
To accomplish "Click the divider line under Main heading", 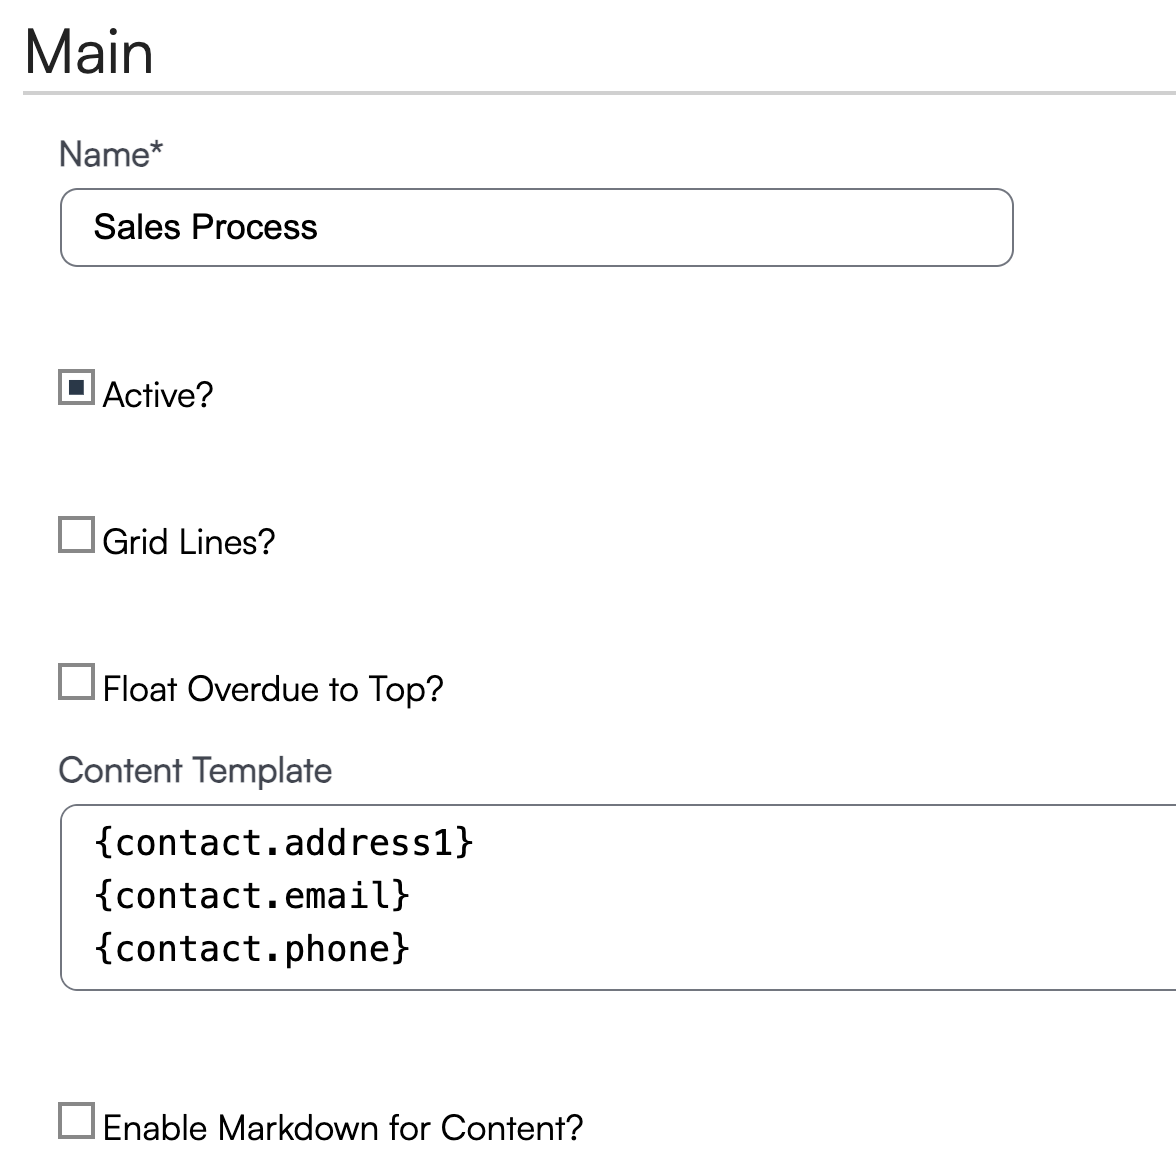I will coord(600,93).
